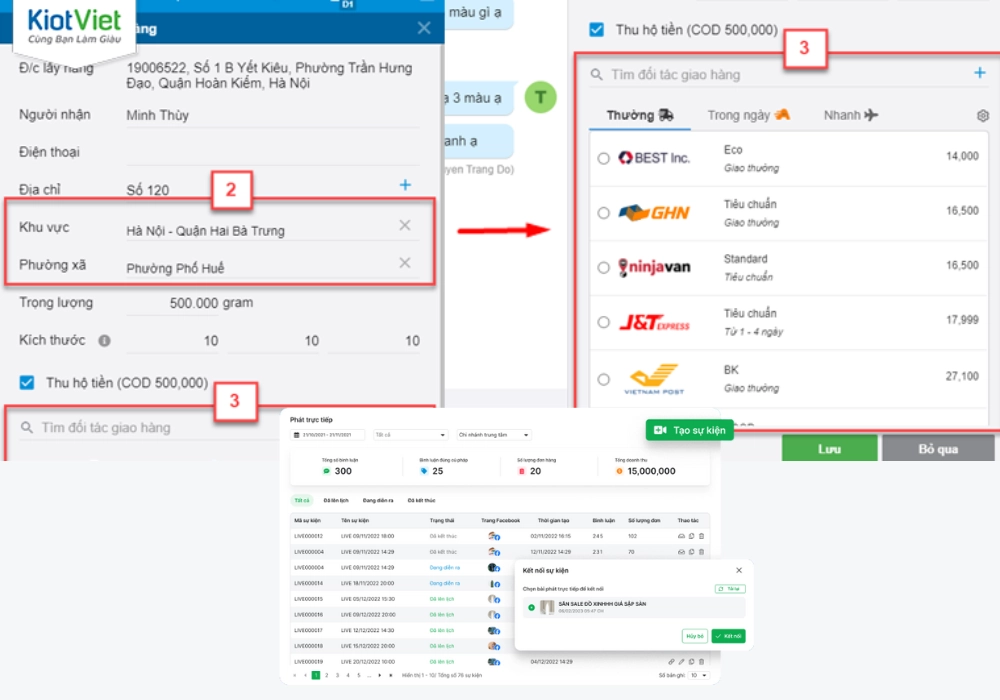Link event LIVE000019 with chain icon
This screenshot has width=1000, height=700.
coord(671,662)
